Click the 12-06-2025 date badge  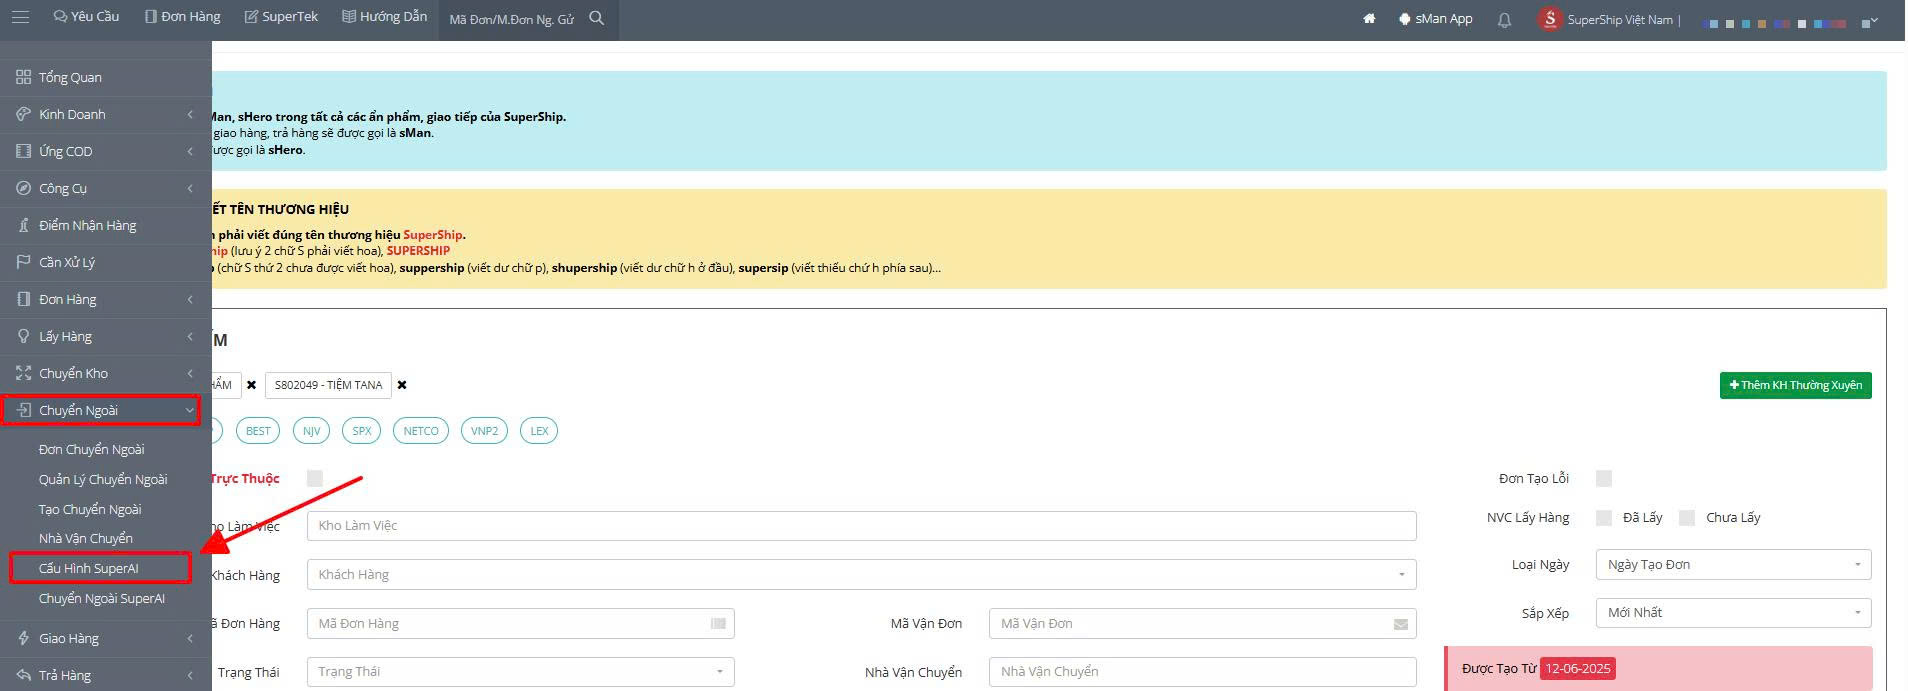click(1578, 668)
